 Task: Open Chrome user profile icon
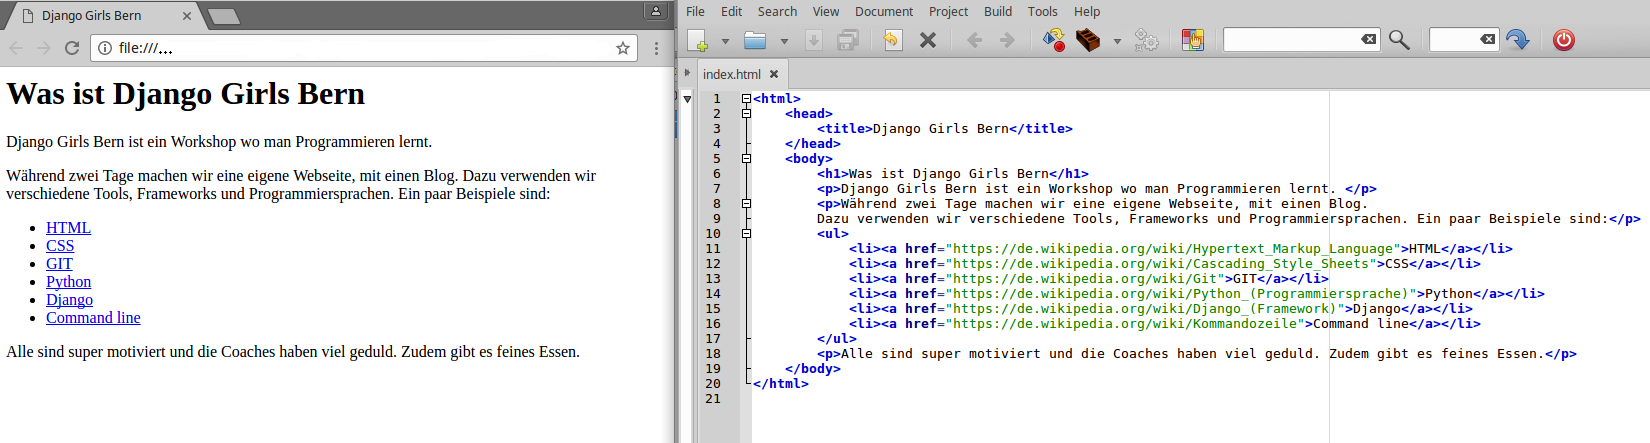tap(655, 11)
